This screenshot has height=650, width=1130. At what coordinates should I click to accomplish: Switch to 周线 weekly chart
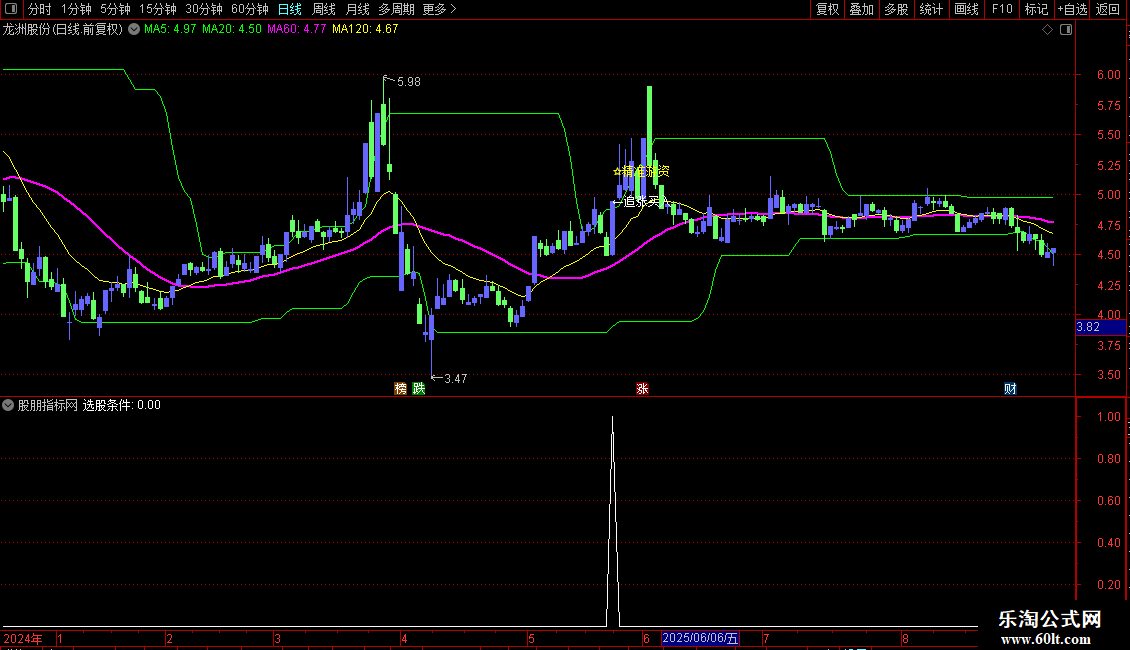(x=324, y=9)
